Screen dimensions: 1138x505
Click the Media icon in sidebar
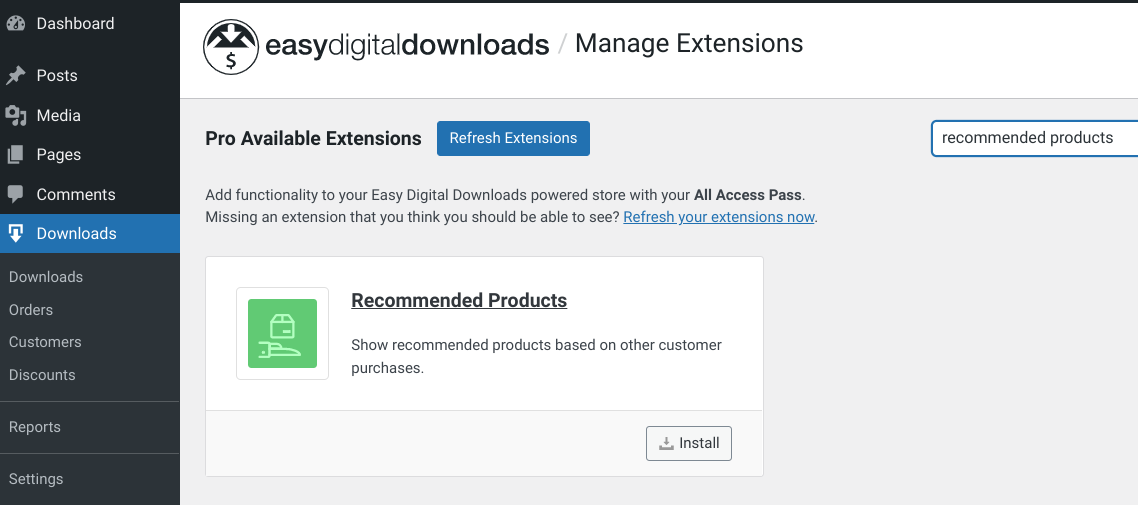pos(15,115)
